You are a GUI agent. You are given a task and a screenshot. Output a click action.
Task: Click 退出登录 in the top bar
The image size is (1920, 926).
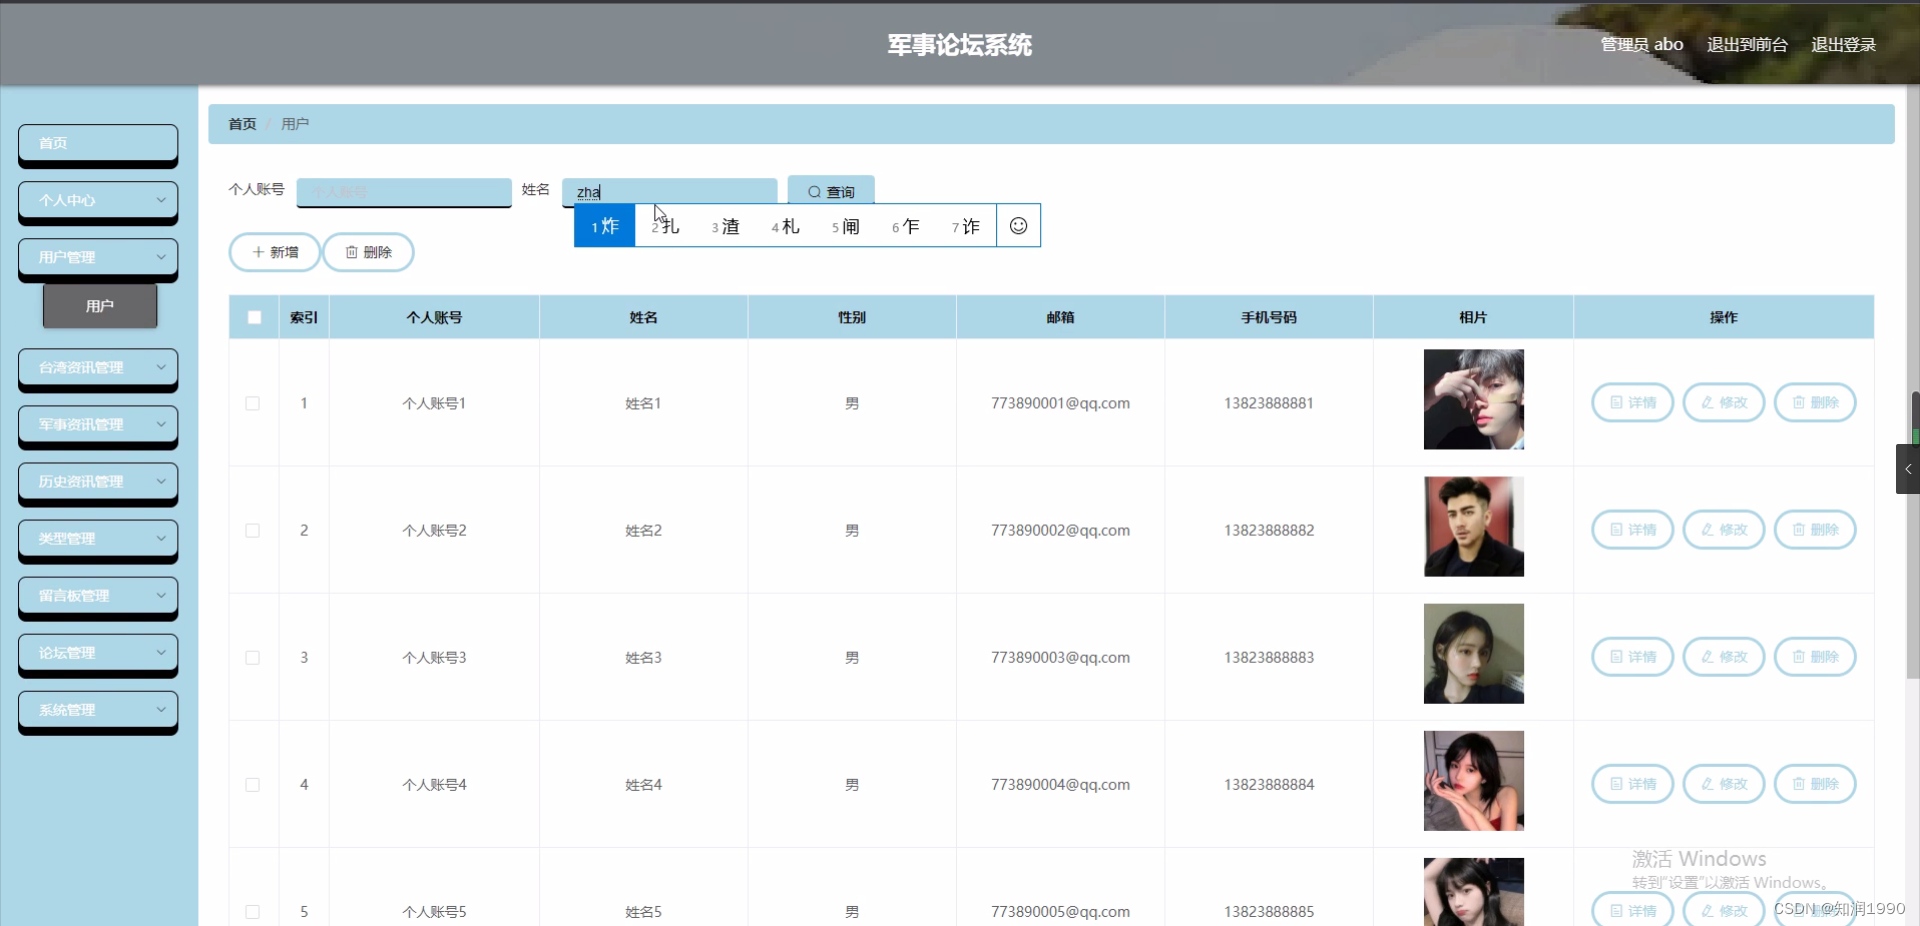click(1845, 44)
